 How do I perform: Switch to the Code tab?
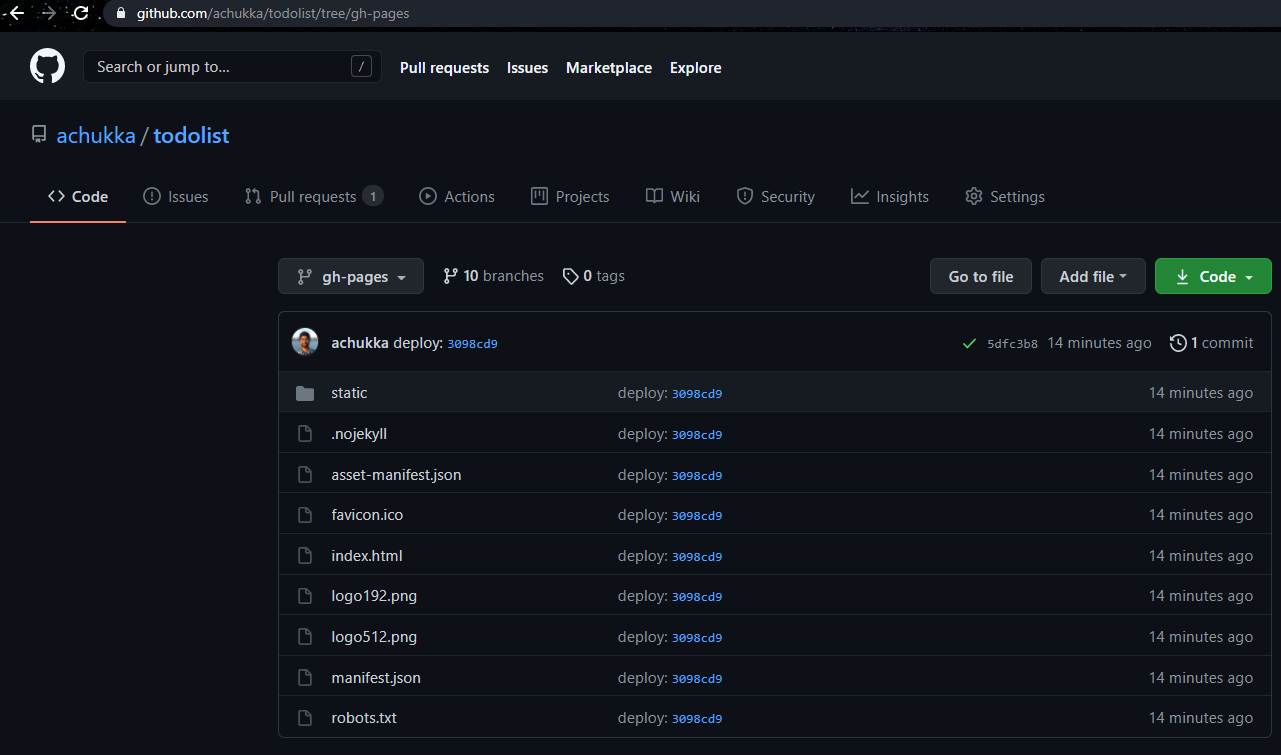(78, 197)
